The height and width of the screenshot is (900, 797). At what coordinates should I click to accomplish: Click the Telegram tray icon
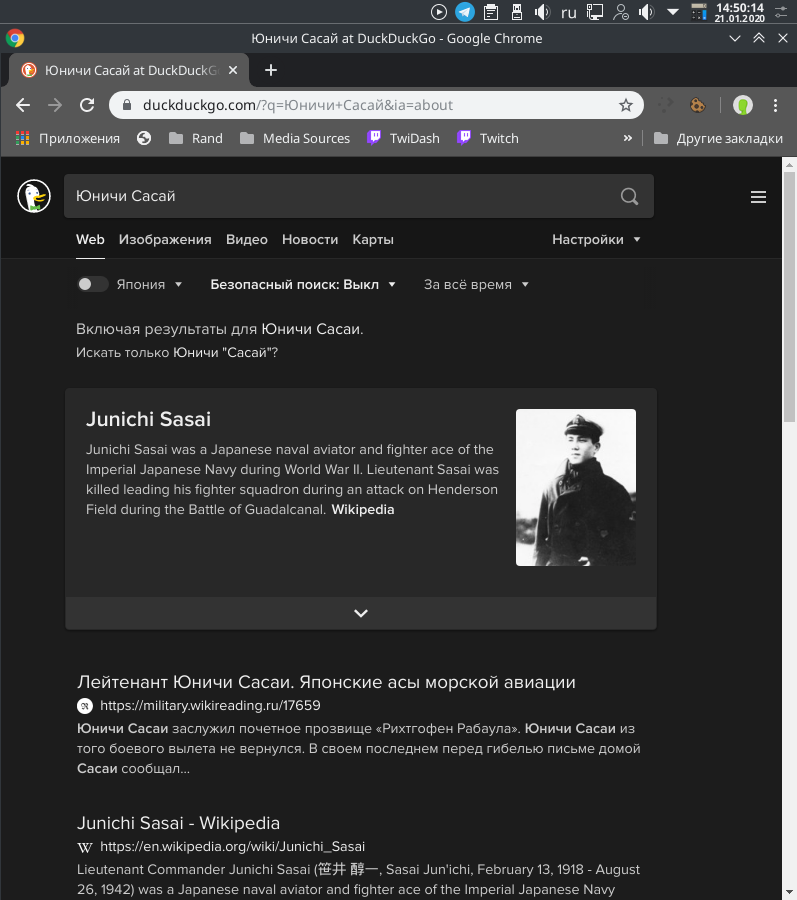point(465,11)
